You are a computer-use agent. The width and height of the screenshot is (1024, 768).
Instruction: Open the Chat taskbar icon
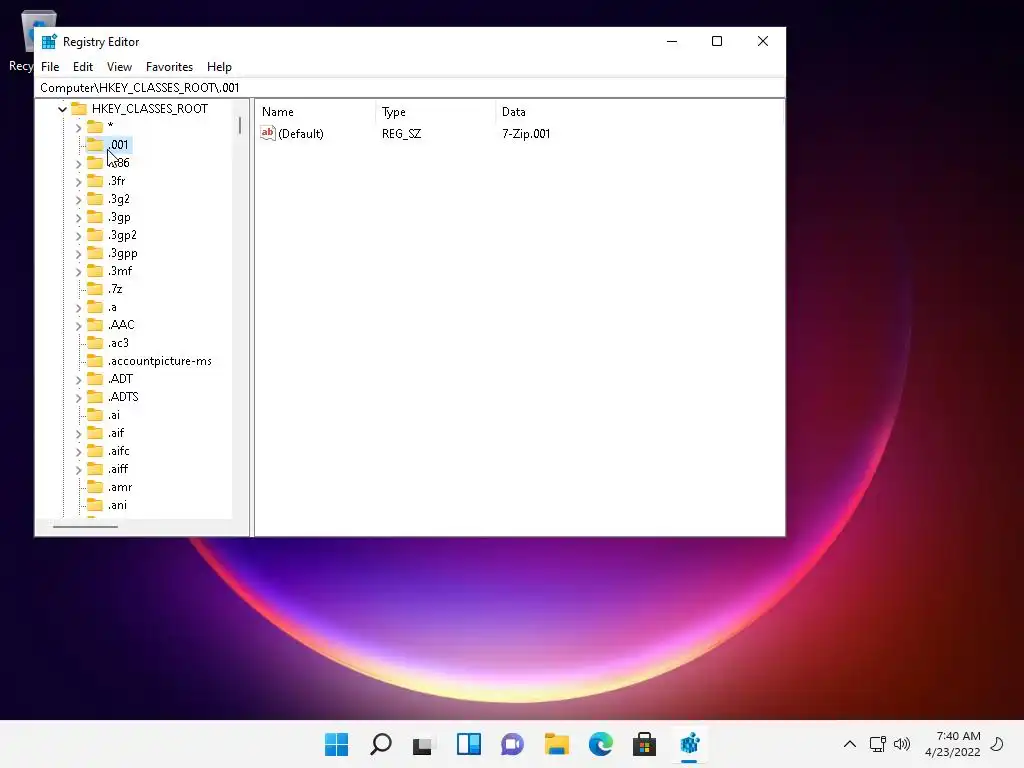pos(512,744)
